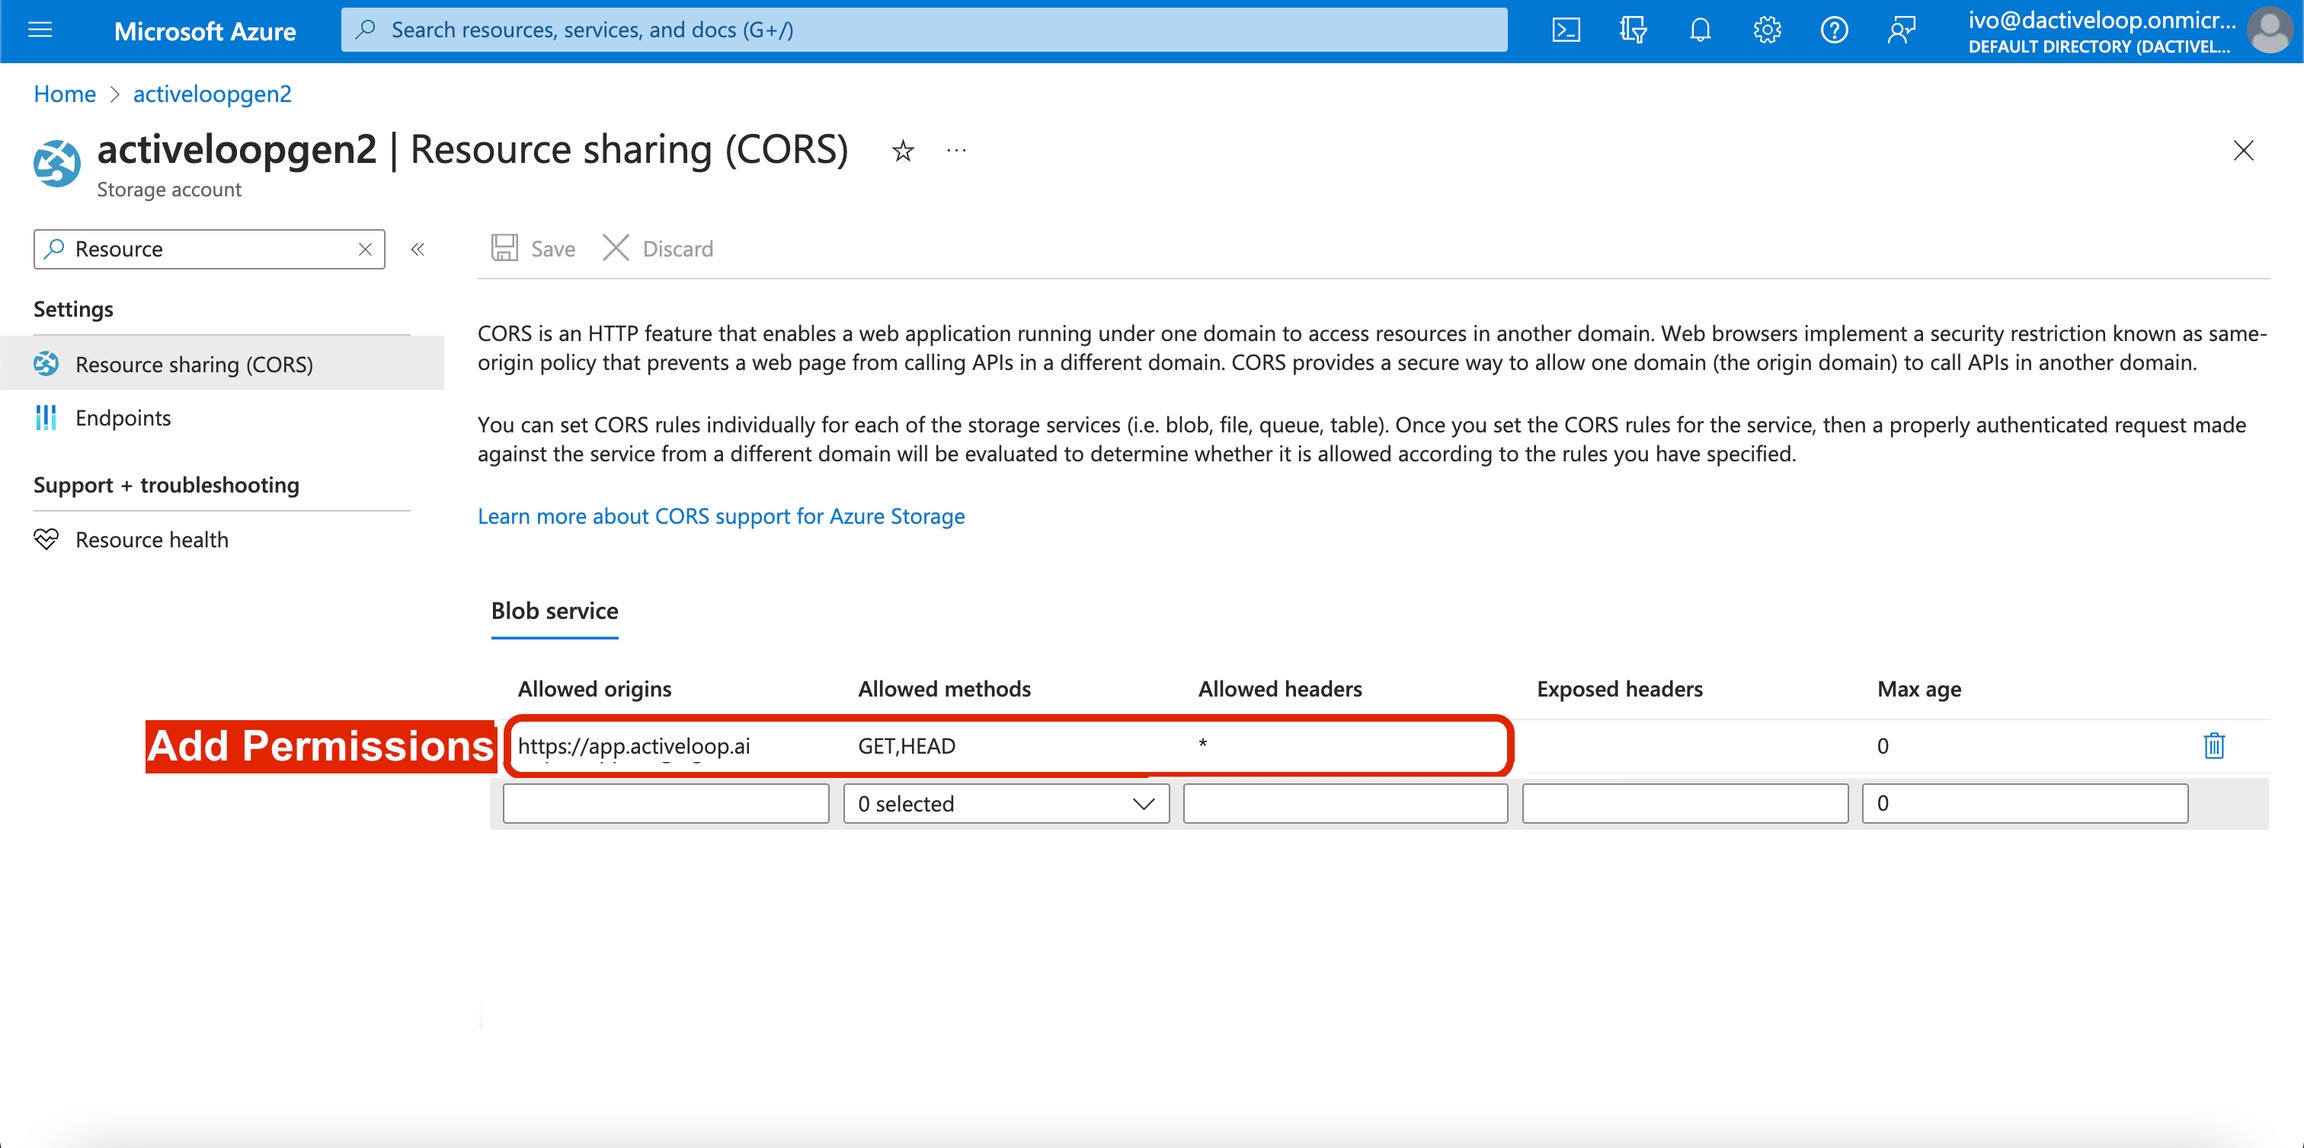This screenshot has height=1148, width=2304.
Task: Switch to the Blob service tab
Action: [x=554, y=611]
